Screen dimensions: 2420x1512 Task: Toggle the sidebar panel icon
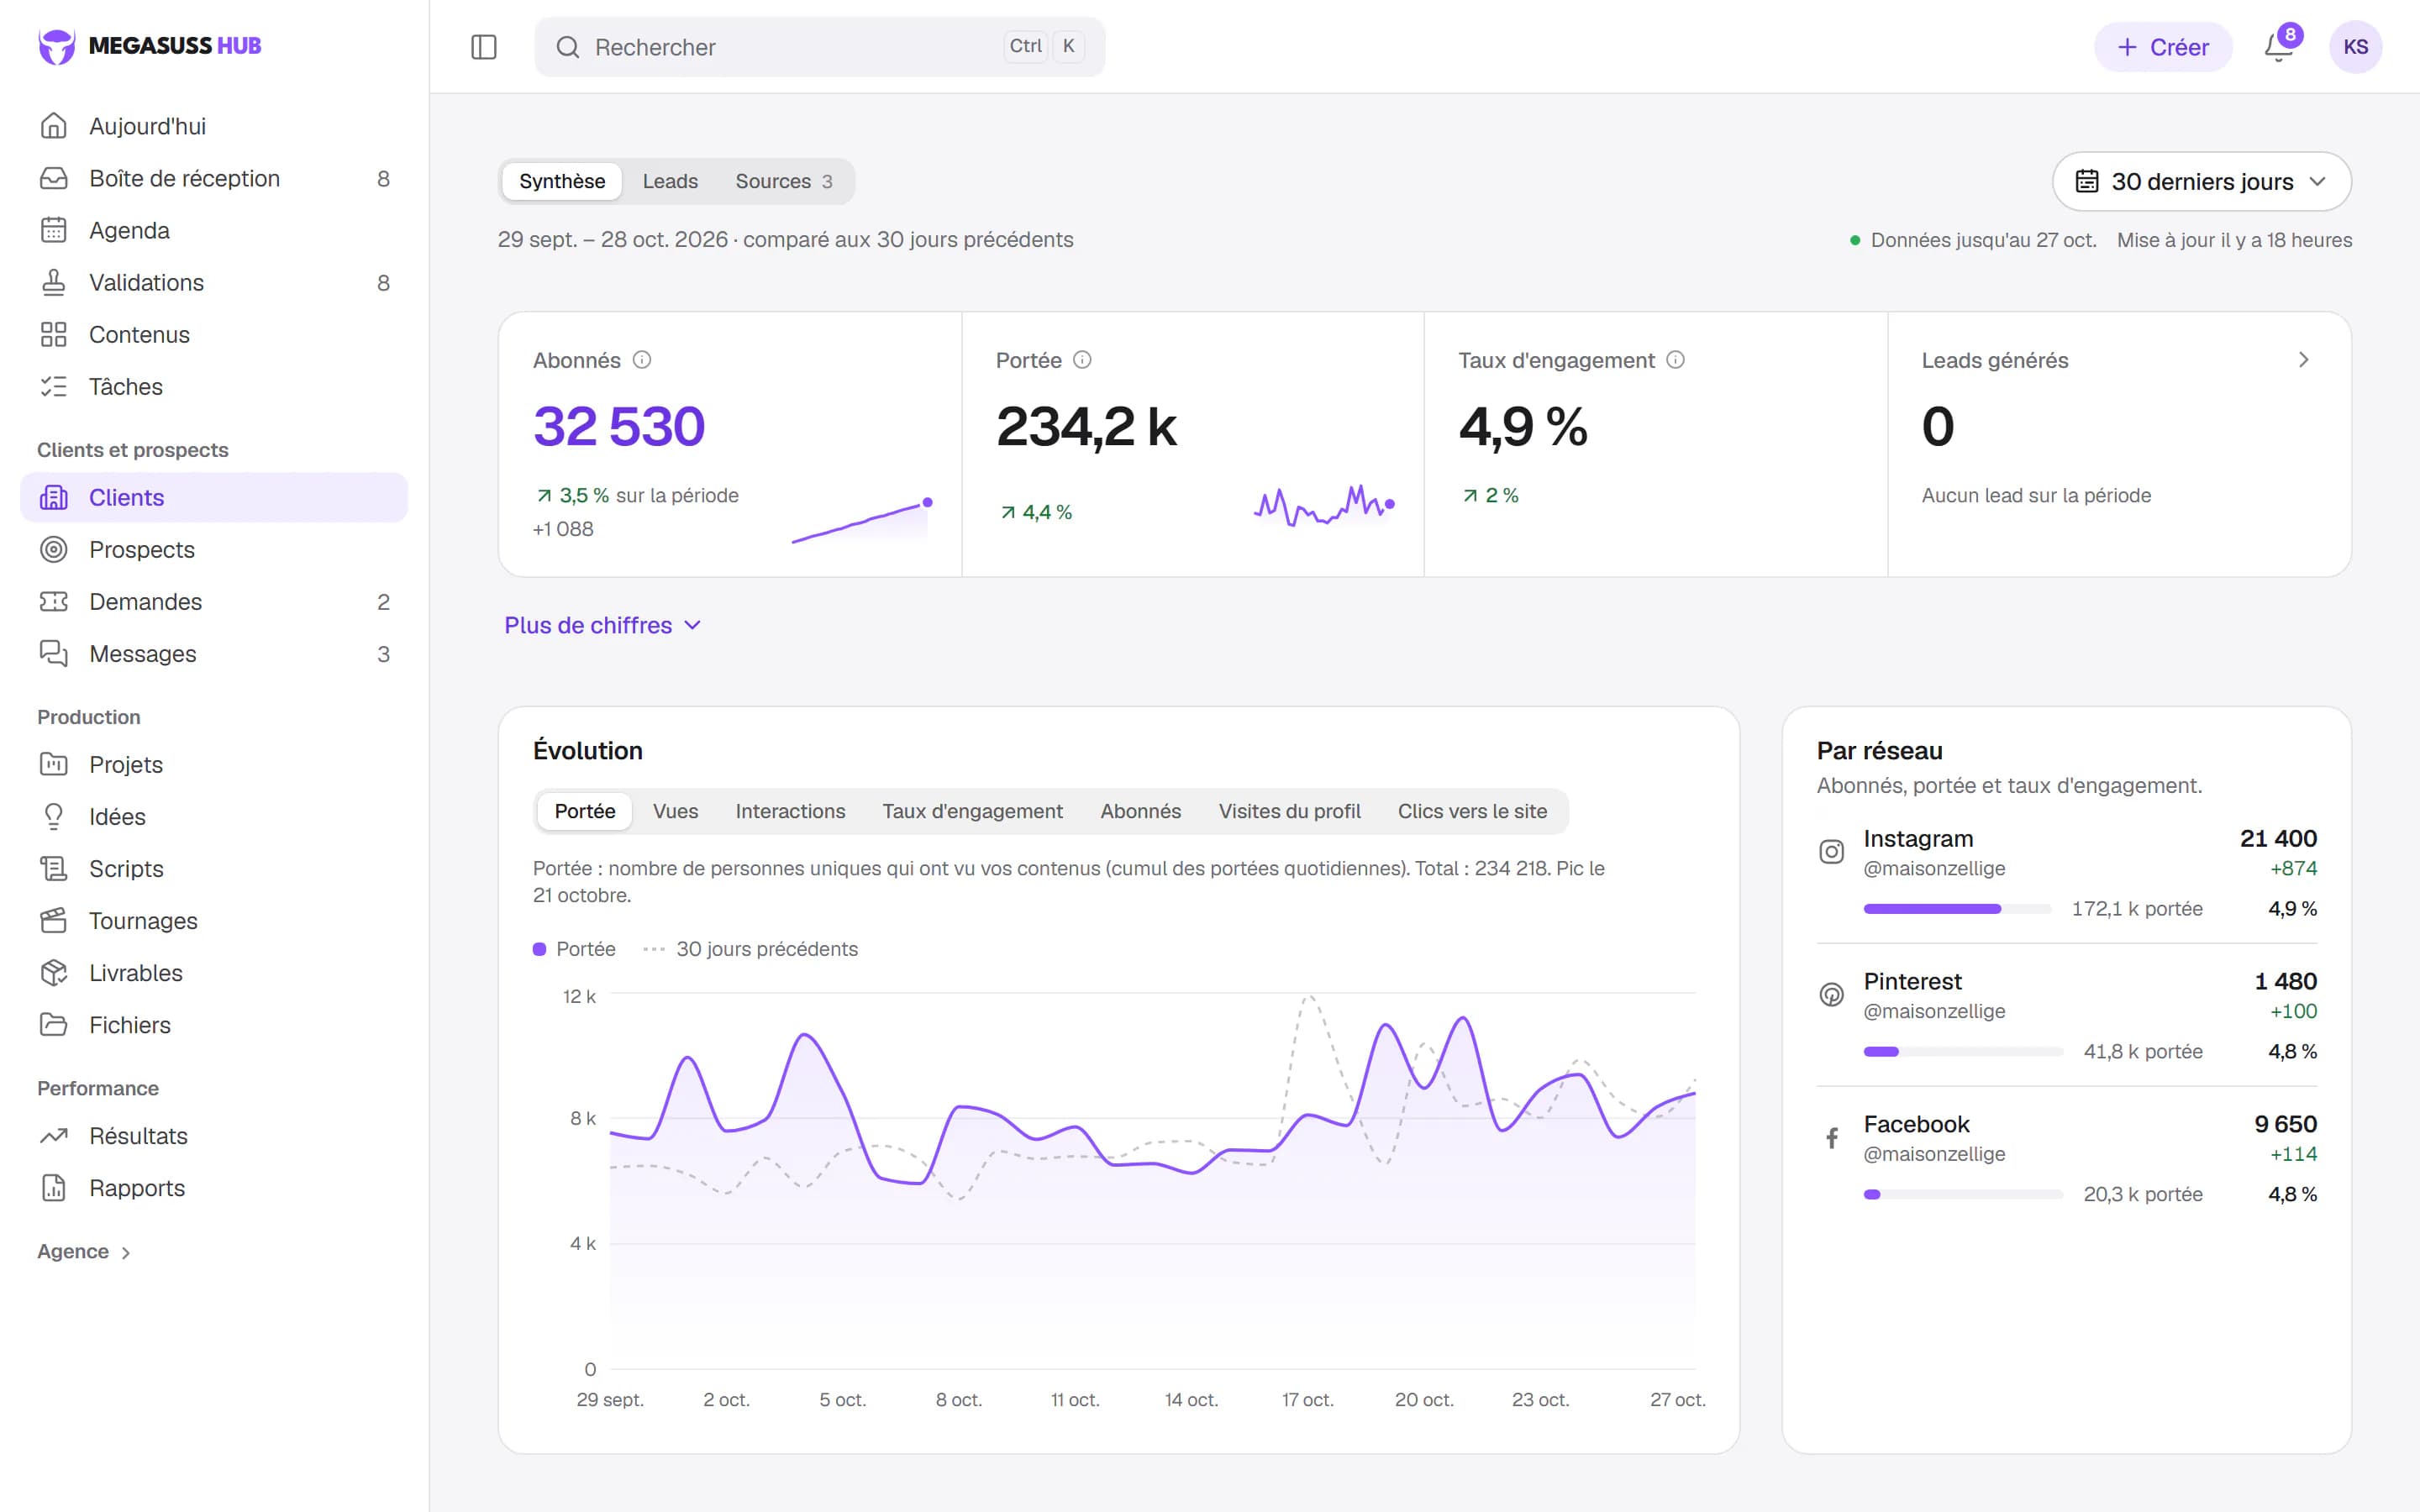[x=483, y=47]
